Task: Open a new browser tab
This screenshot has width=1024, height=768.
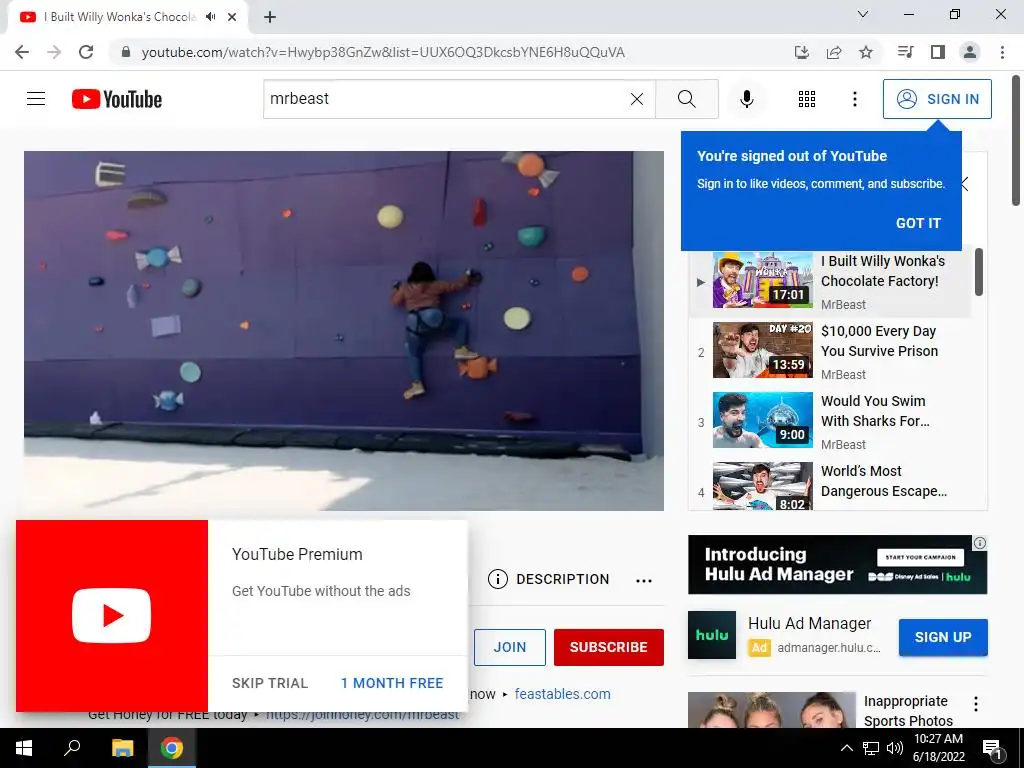Action: 270,17
